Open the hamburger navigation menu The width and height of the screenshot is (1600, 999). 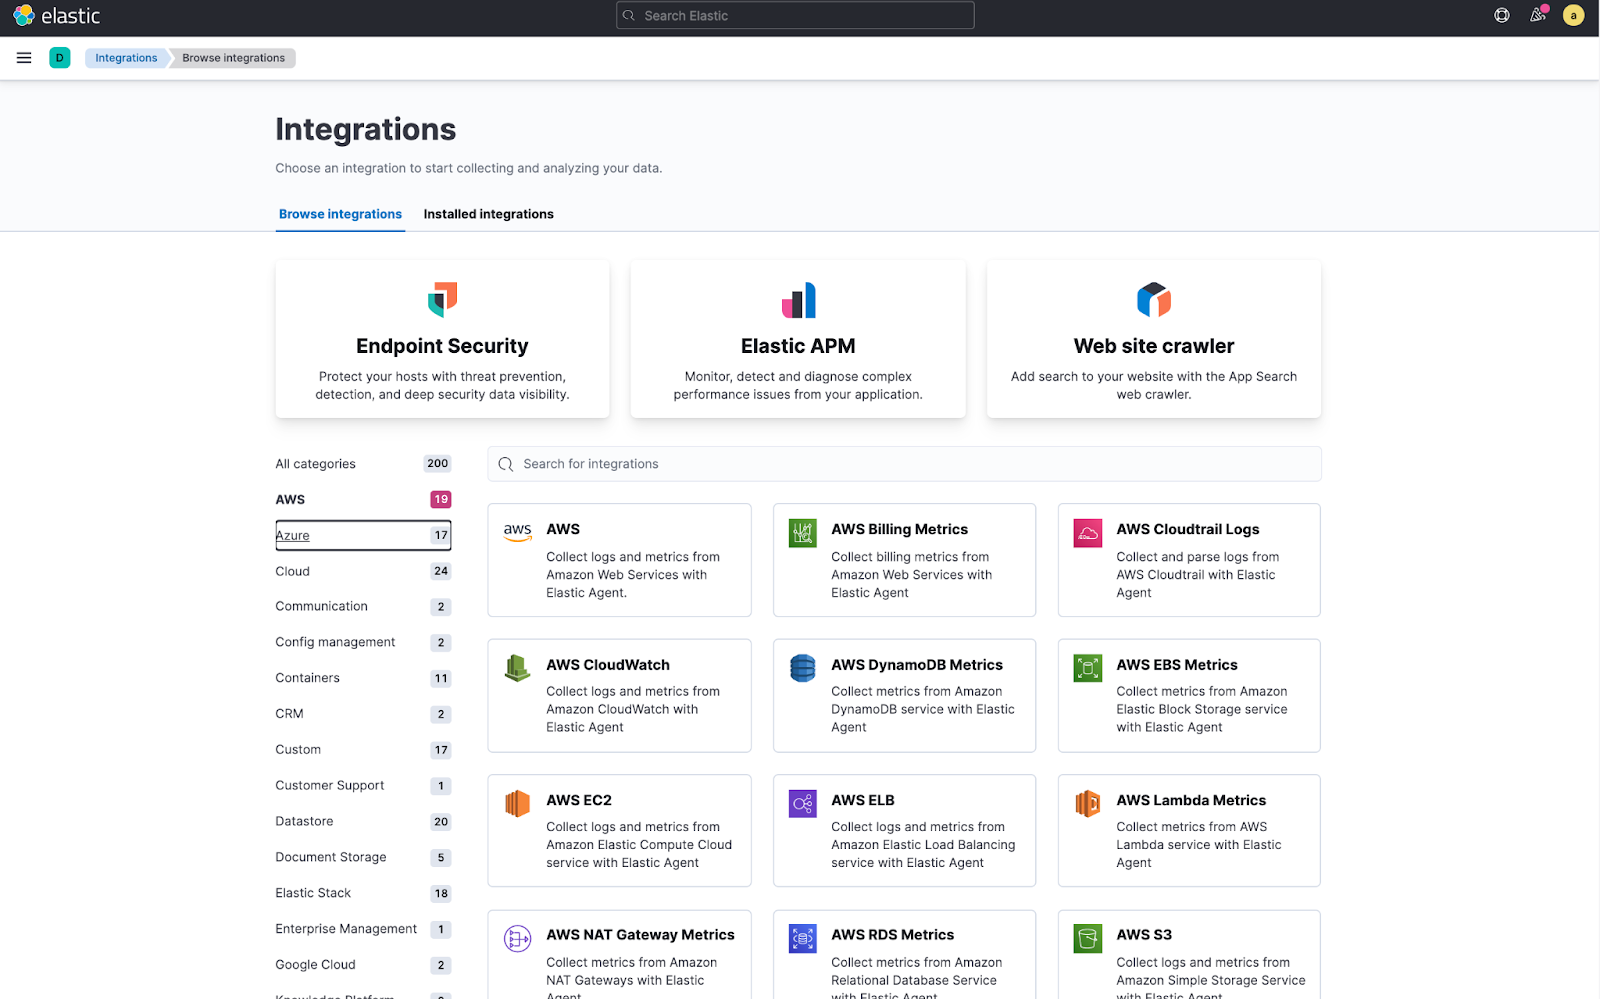(x=23, y=57)
